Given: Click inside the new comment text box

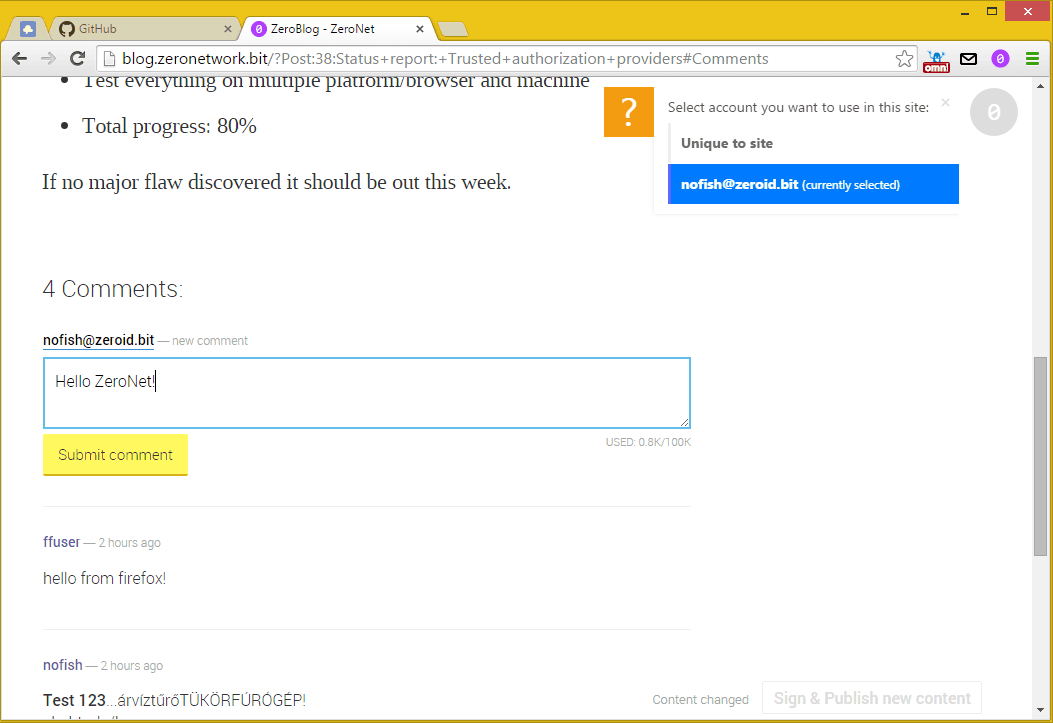Looking at the screenshot, I should [x=367, y=393].
